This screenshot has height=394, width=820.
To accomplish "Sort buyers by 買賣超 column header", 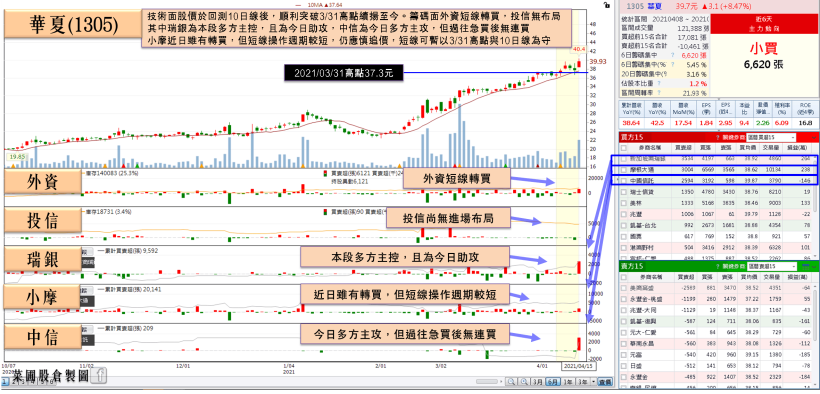I will tap(683, 148).
